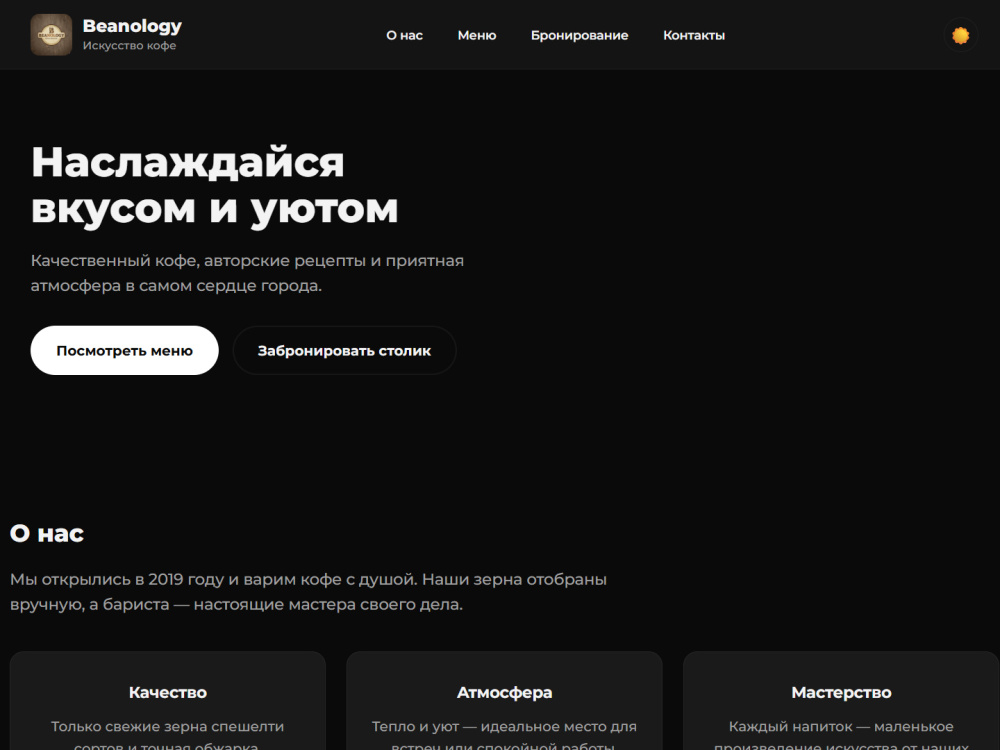
Task: Select the "Атмосфера" card title
Action: pos(504,693)
